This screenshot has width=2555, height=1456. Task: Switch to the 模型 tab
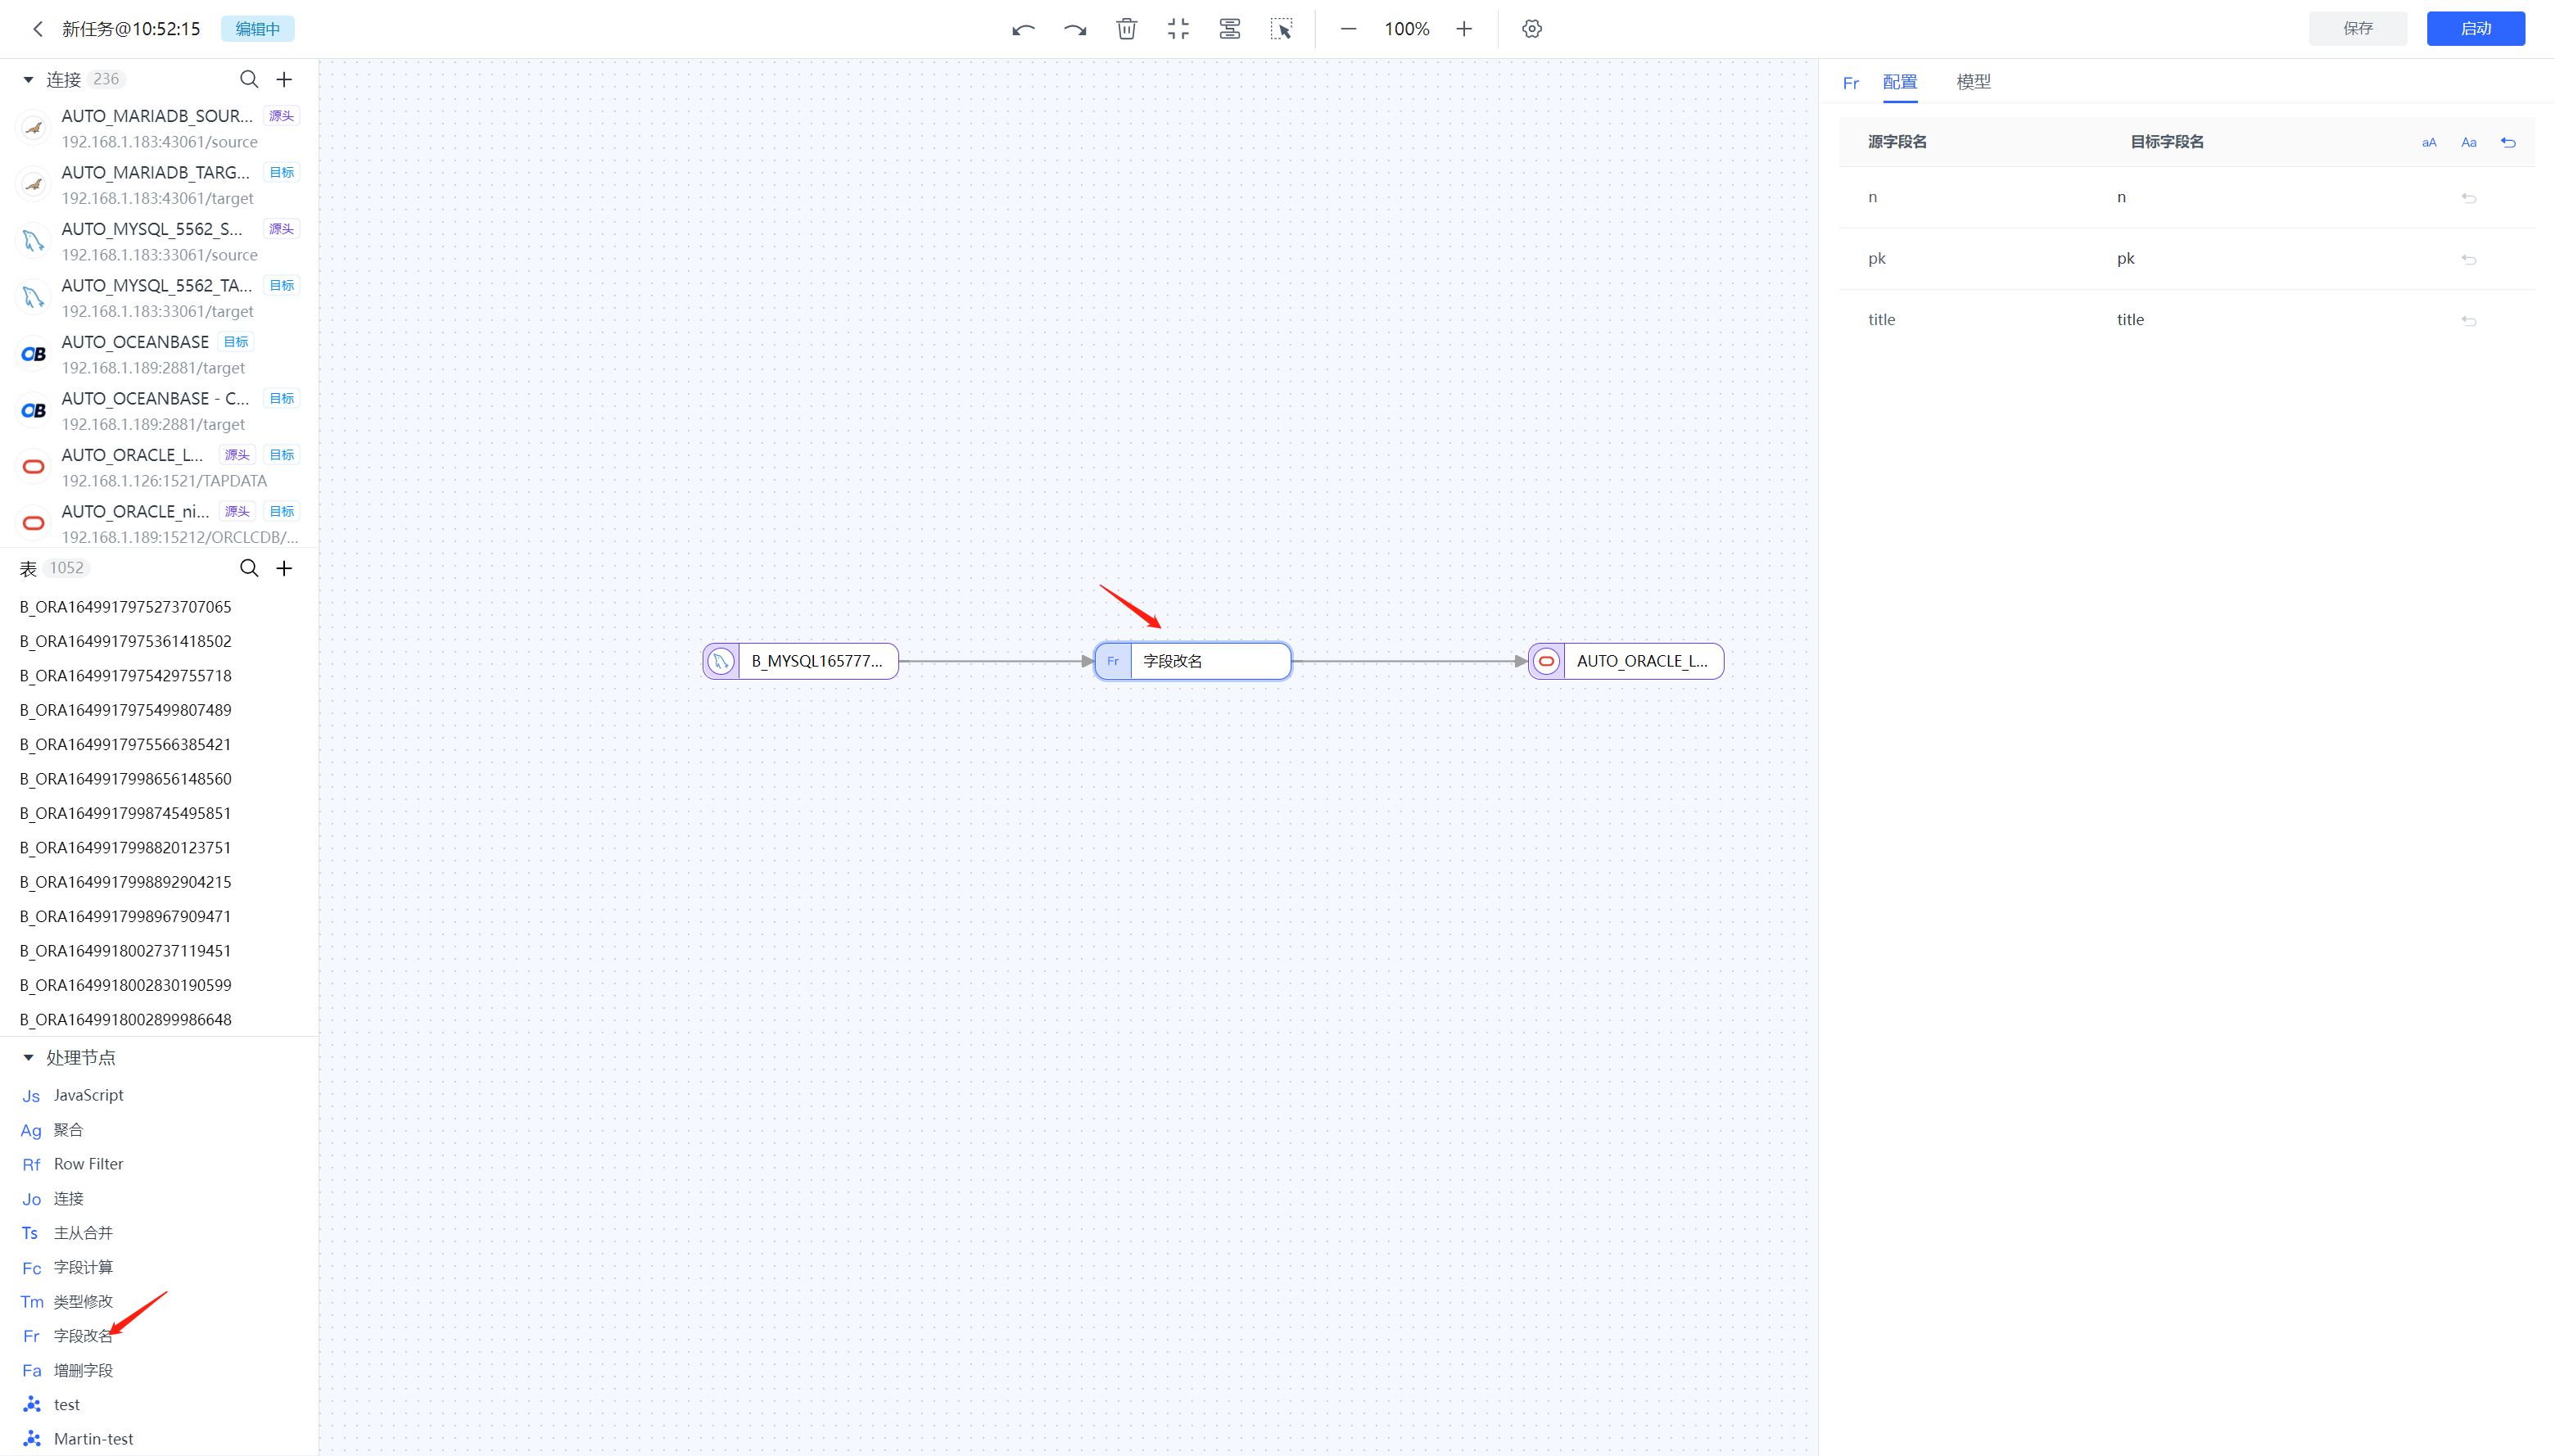1973,82
